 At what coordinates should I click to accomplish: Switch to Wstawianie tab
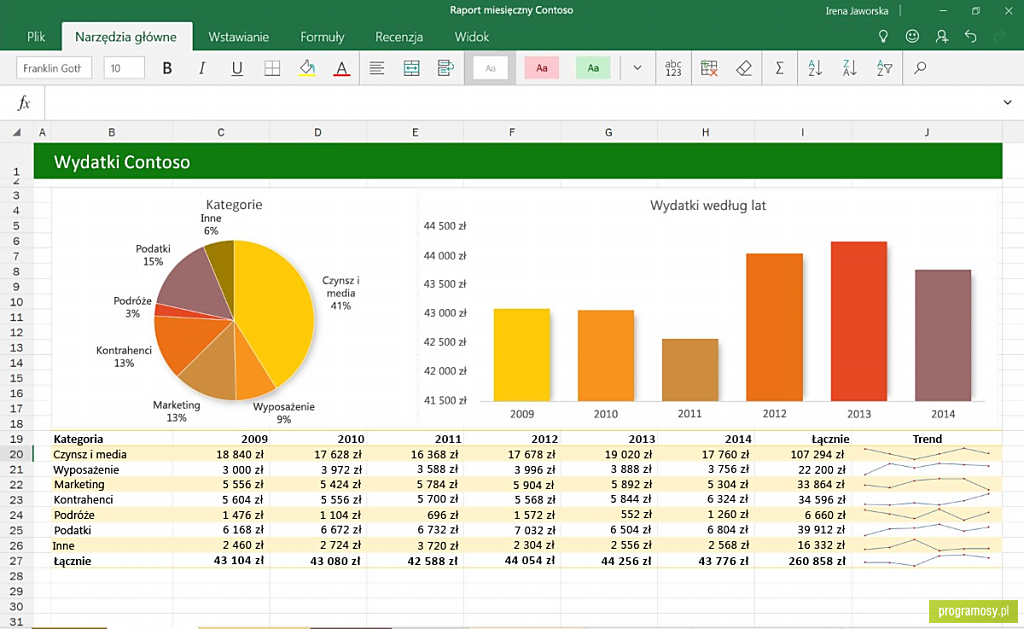tap(238, 37)
